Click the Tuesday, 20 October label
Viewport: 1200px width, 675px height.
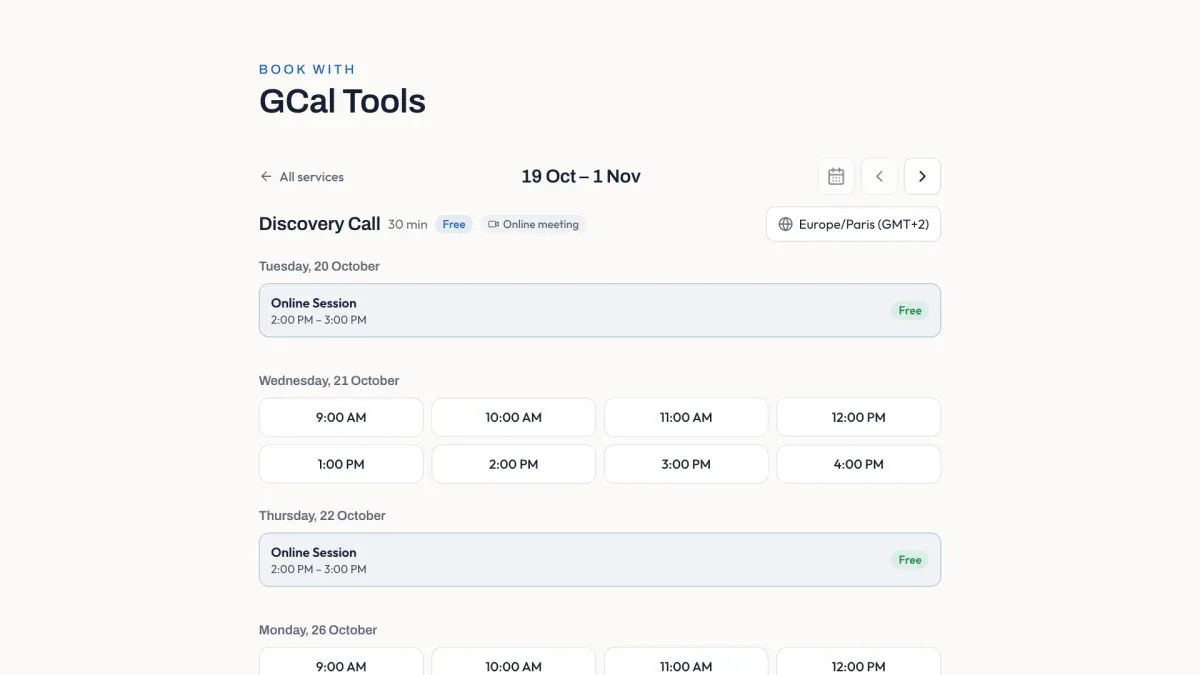tap(319, 266)
